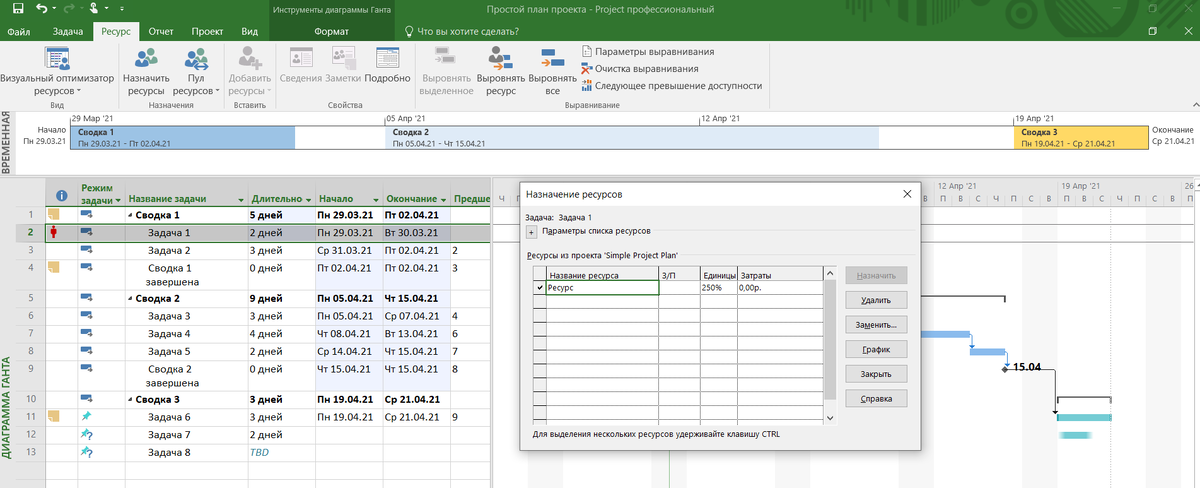This screenshot has height=488, width=1200.
Task: Switch to the Отчет ribbon tab
Action: coord(161,31)
